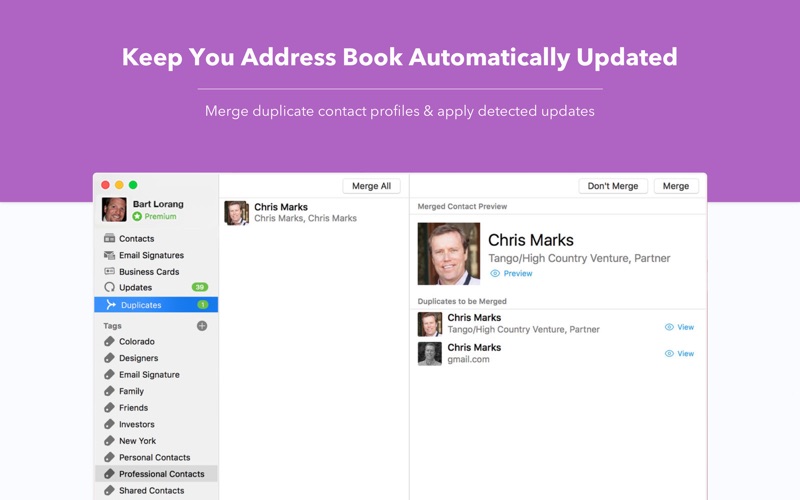Click the Colorado tag icon

[109, 342]
